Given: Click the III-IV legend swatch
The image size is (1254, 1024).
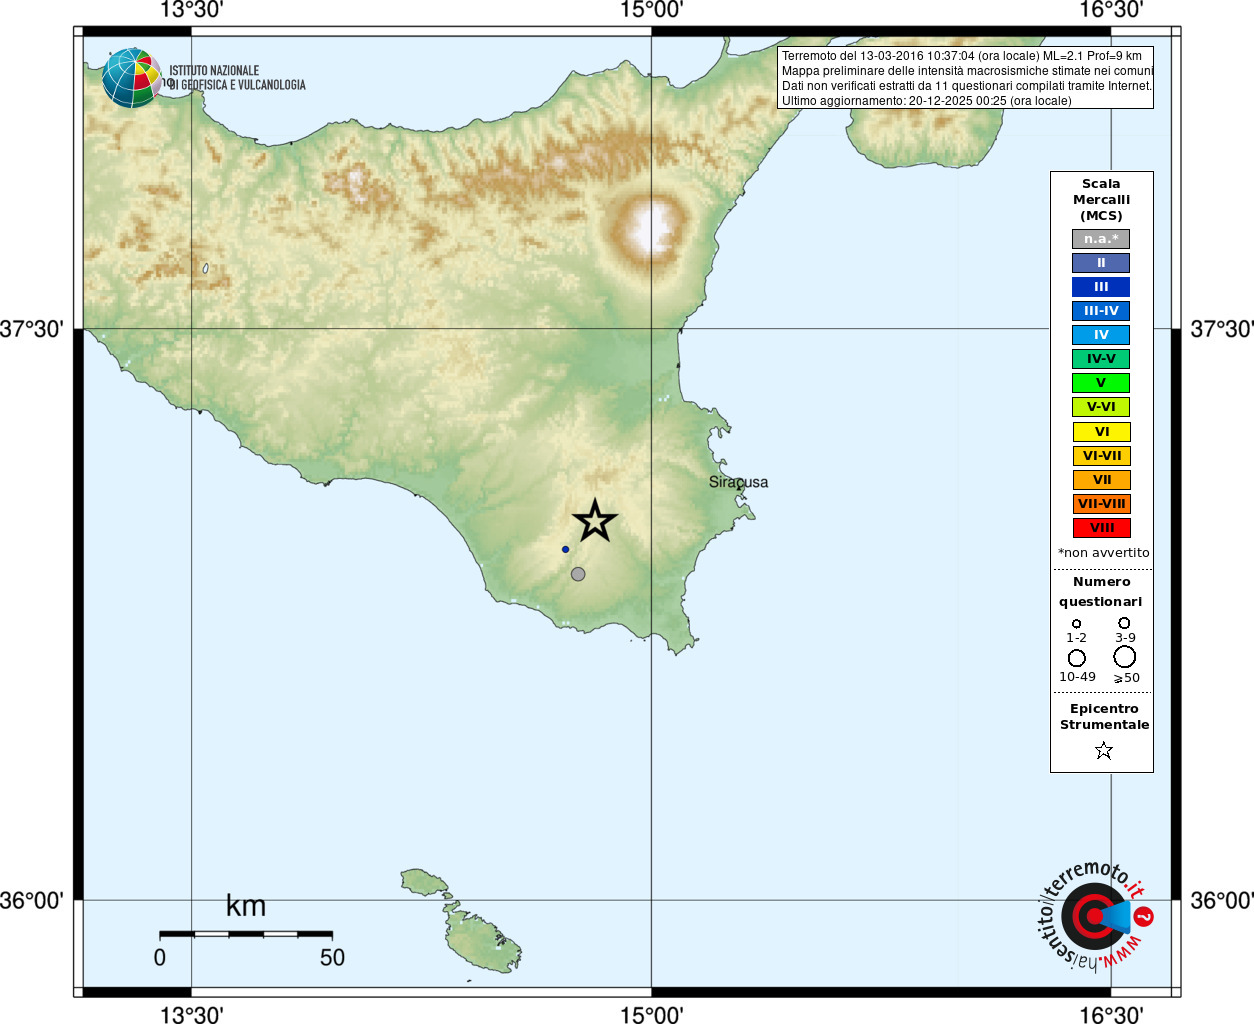Looking at the screenshot, I should click(1101, 311).
